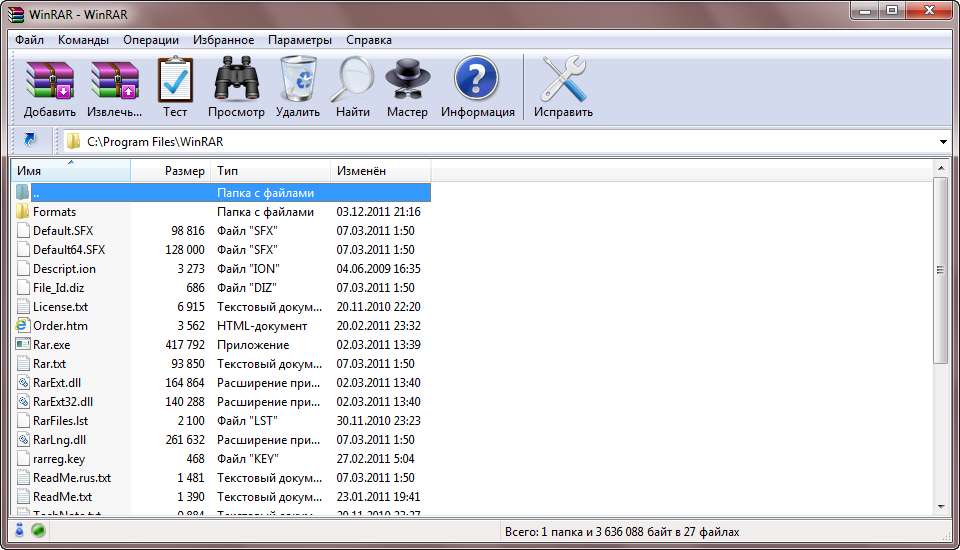This screenshot has height=550, width=960.
Task: Open the Параметры menu
Action: click(x=299, y=40)
